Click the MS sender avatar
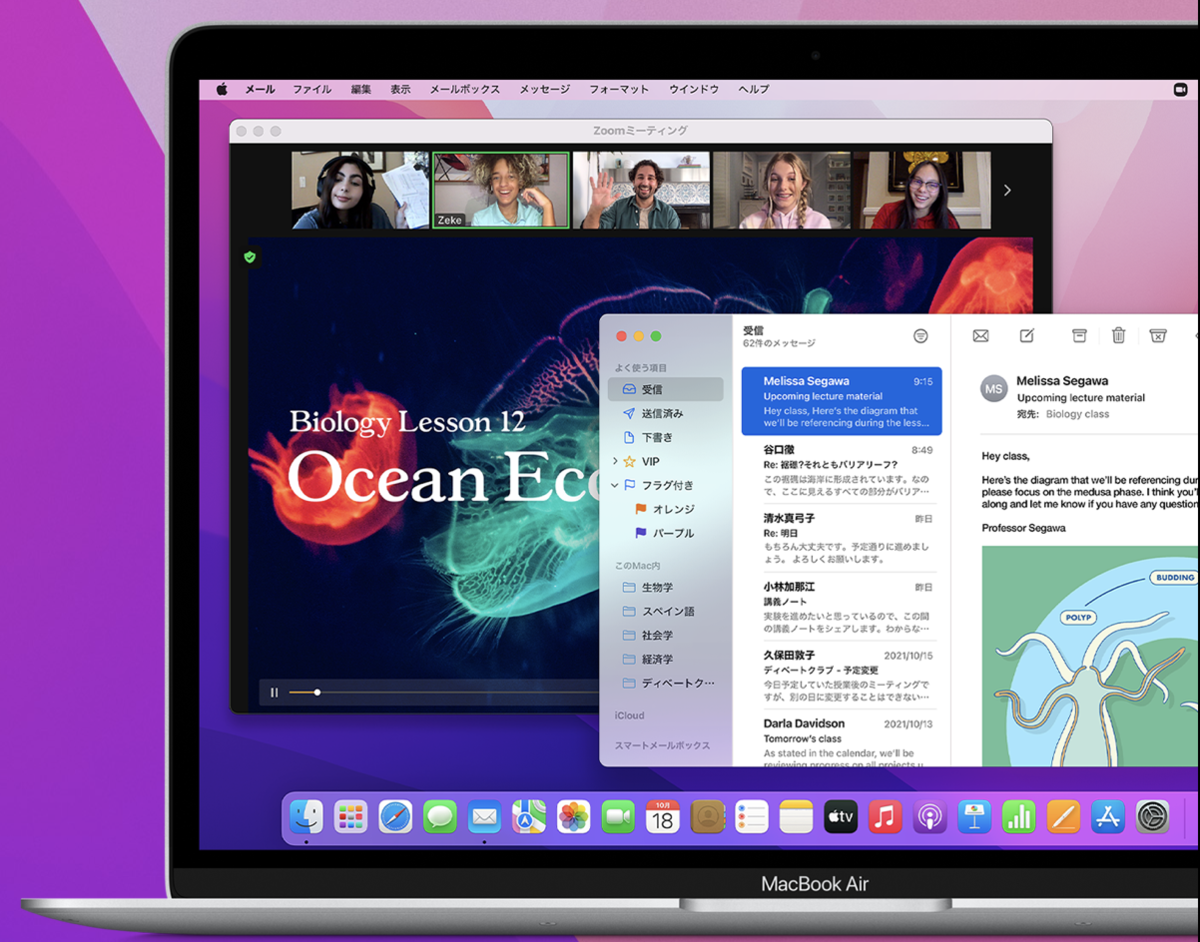Viewport: 1200px width, 942px height. tap(994, 389)
